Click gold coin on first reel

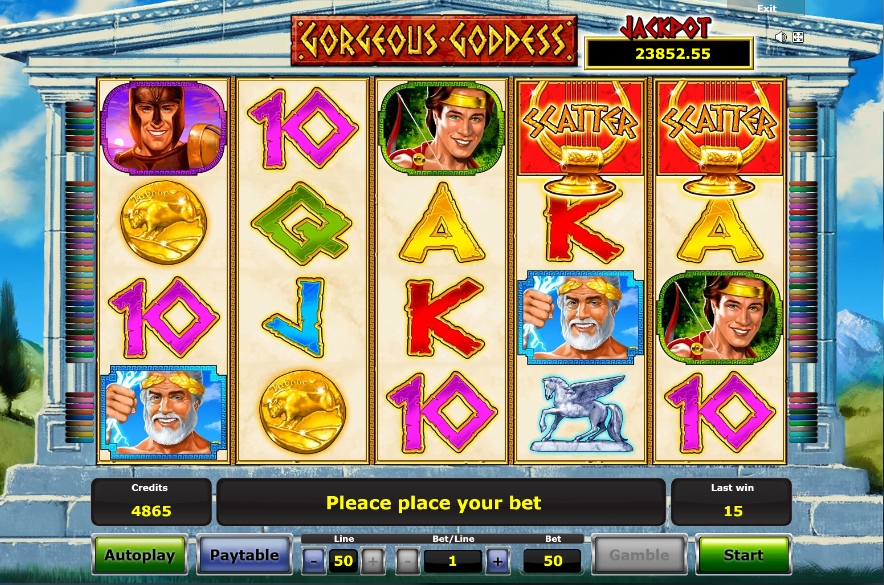point(163,223)
